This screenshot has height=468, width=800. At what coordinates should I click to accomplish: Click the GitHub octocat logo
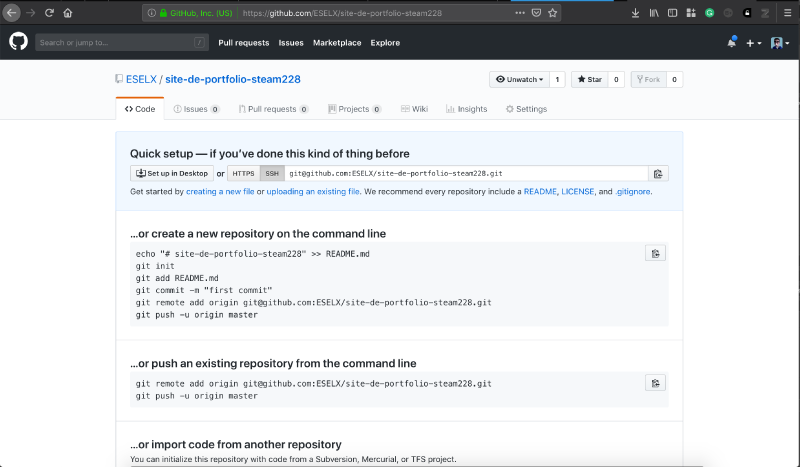coord(18,42)
